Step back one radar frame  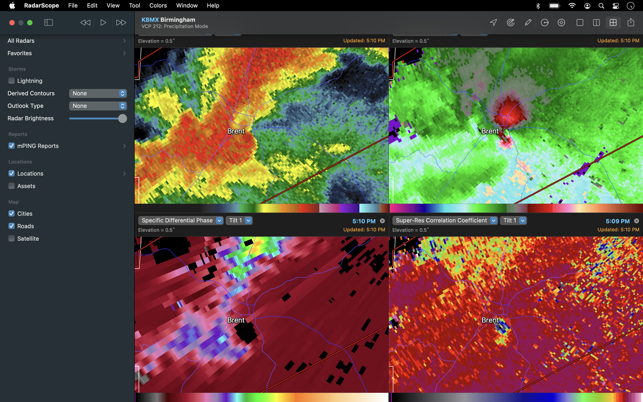click(85, 23)
